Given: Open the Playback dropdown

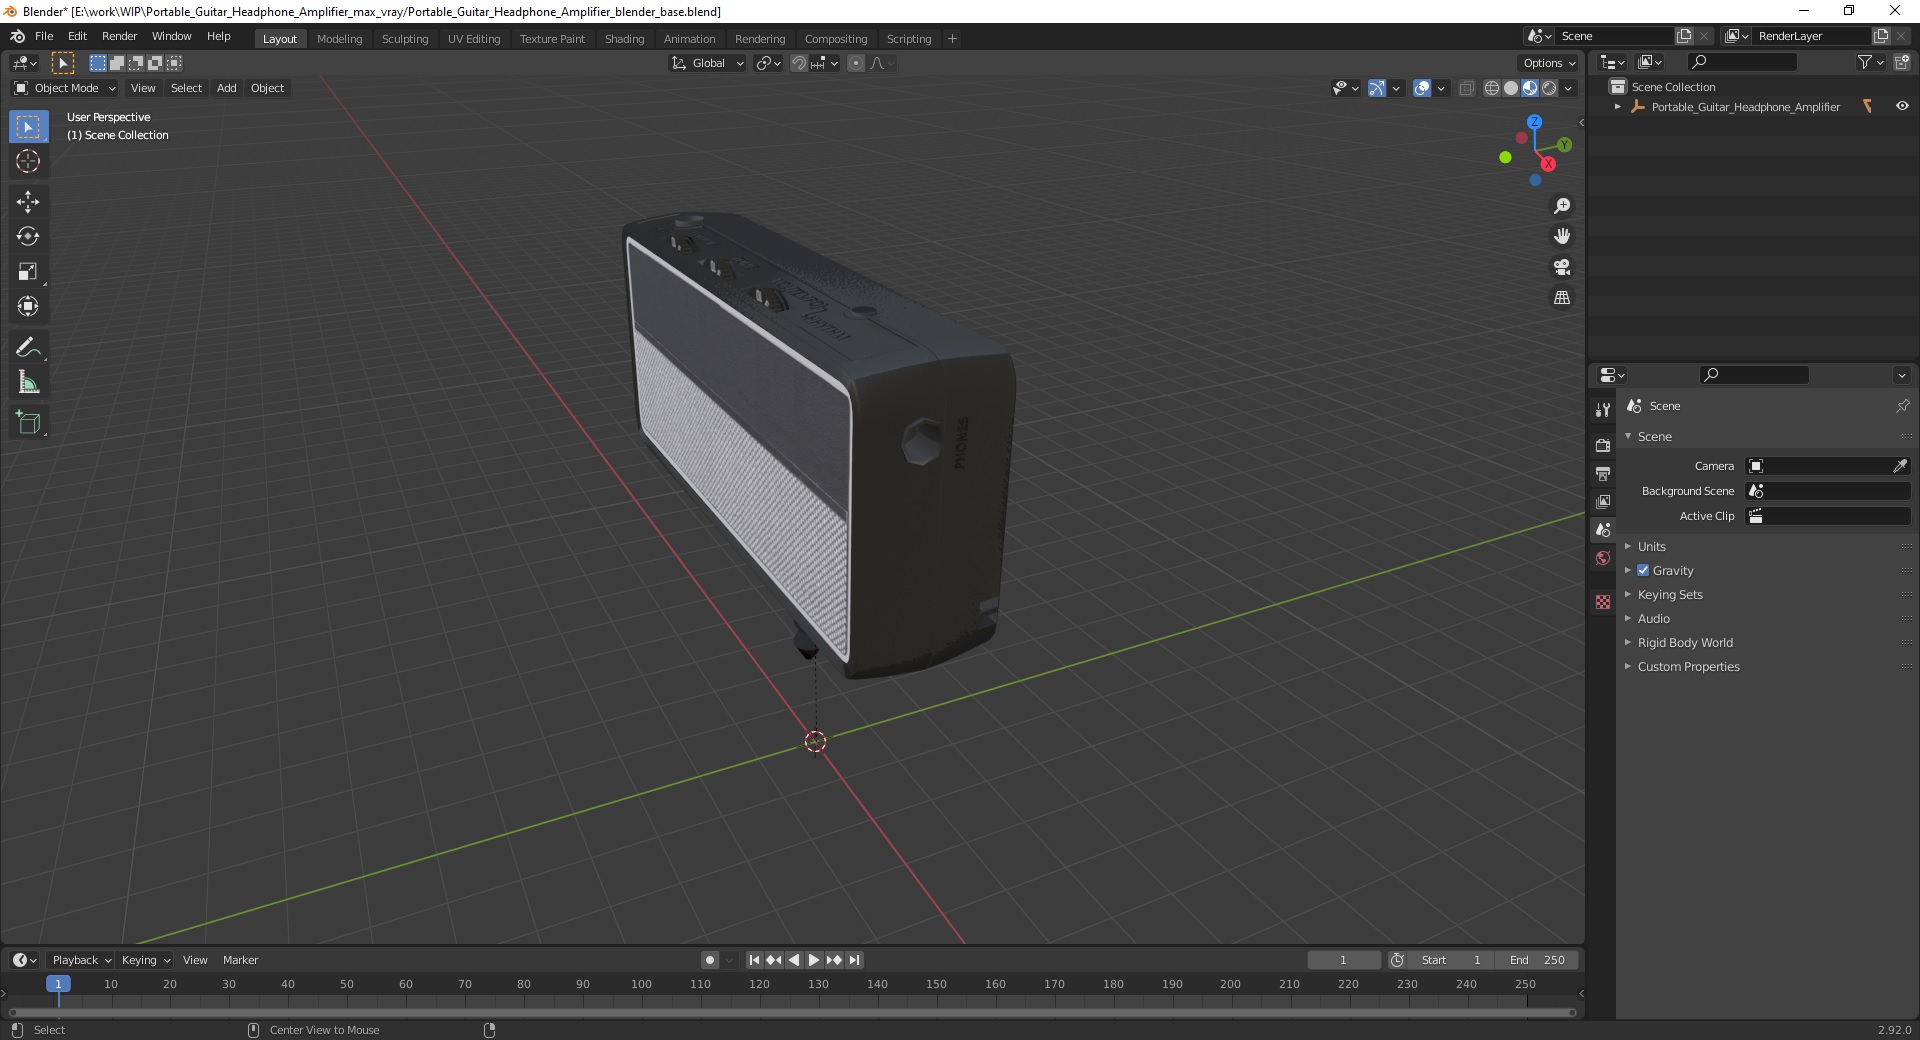Looking at the screenshot, I should tap(81, 960).
